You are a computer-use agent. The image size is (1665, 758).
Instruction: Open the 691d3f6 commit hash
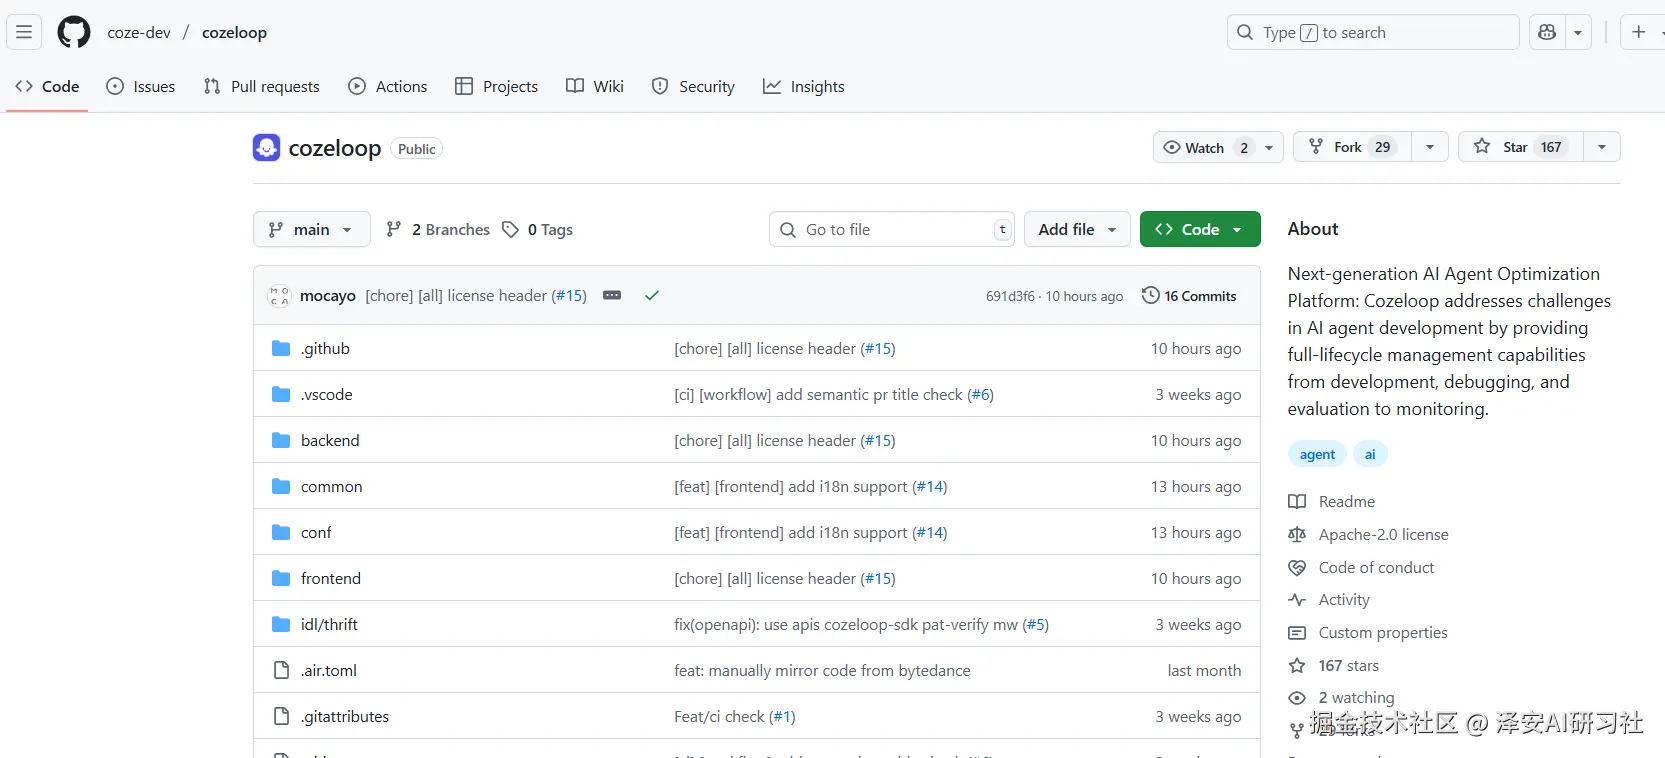coord(1010,296)
